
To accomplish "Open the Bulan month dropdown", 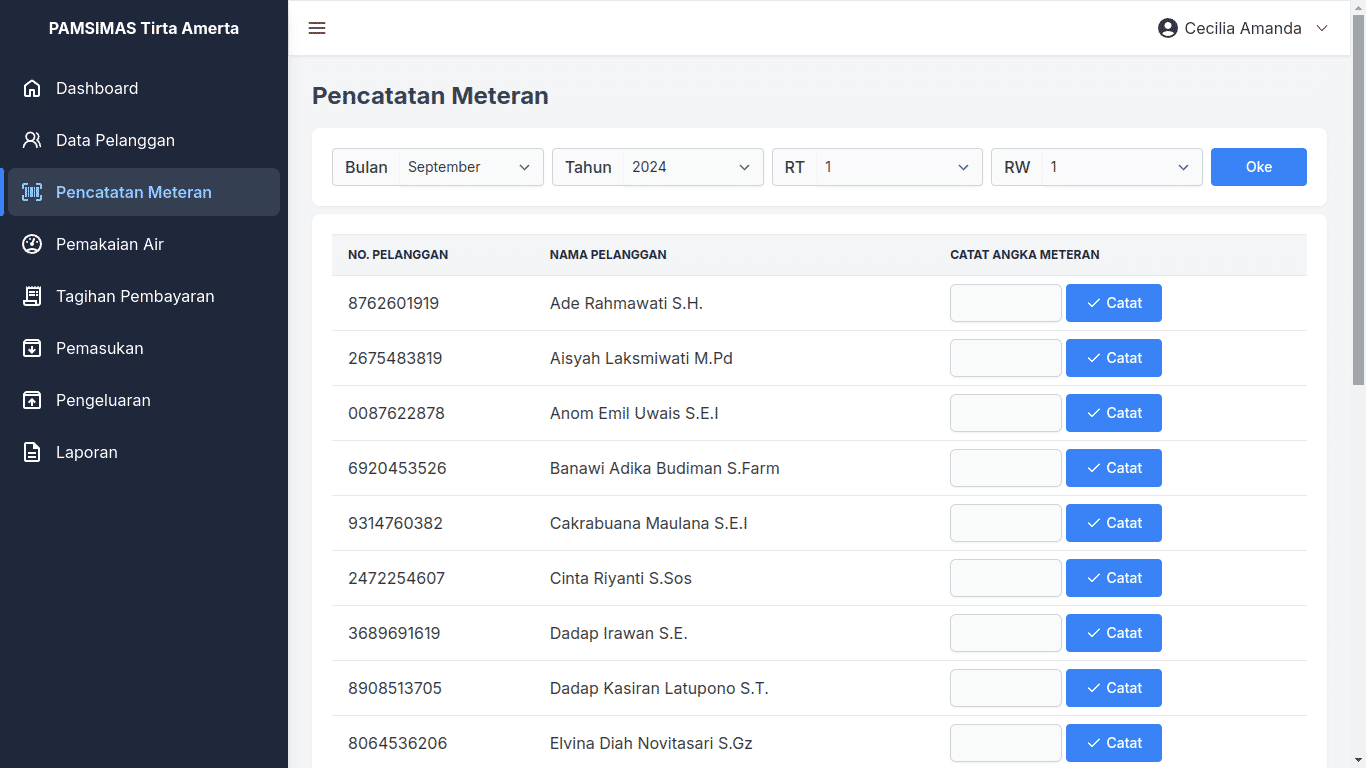I will point(470,167).
